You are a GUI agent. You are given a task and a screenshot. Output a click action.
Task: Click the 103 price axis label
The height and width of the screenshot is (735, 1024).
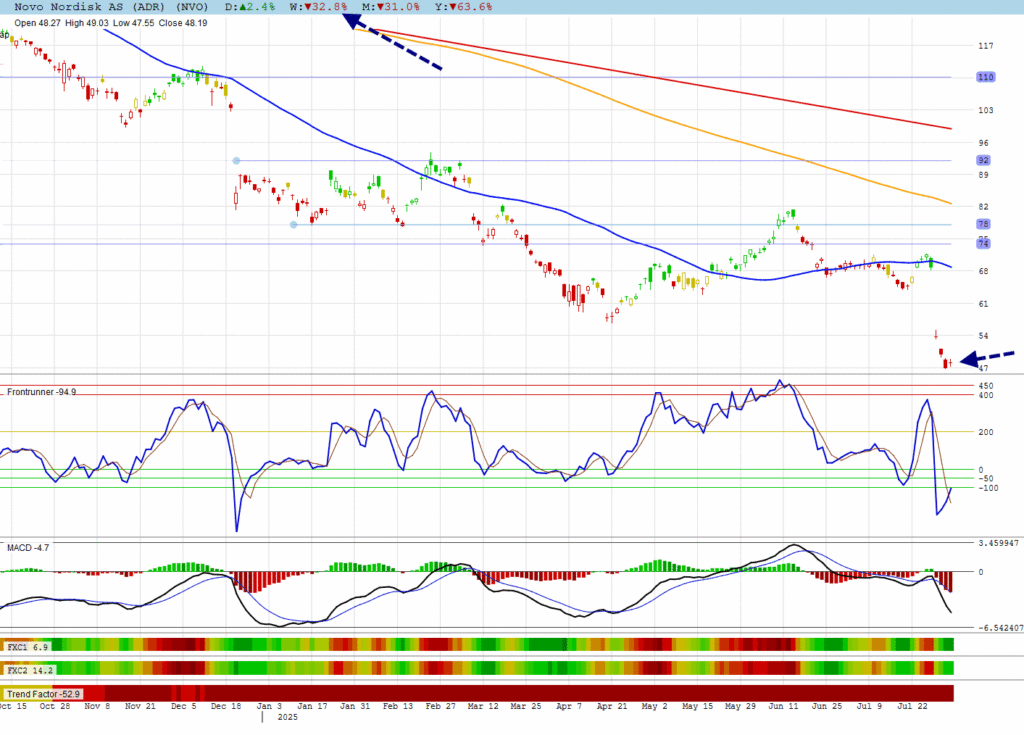[985, 110]
